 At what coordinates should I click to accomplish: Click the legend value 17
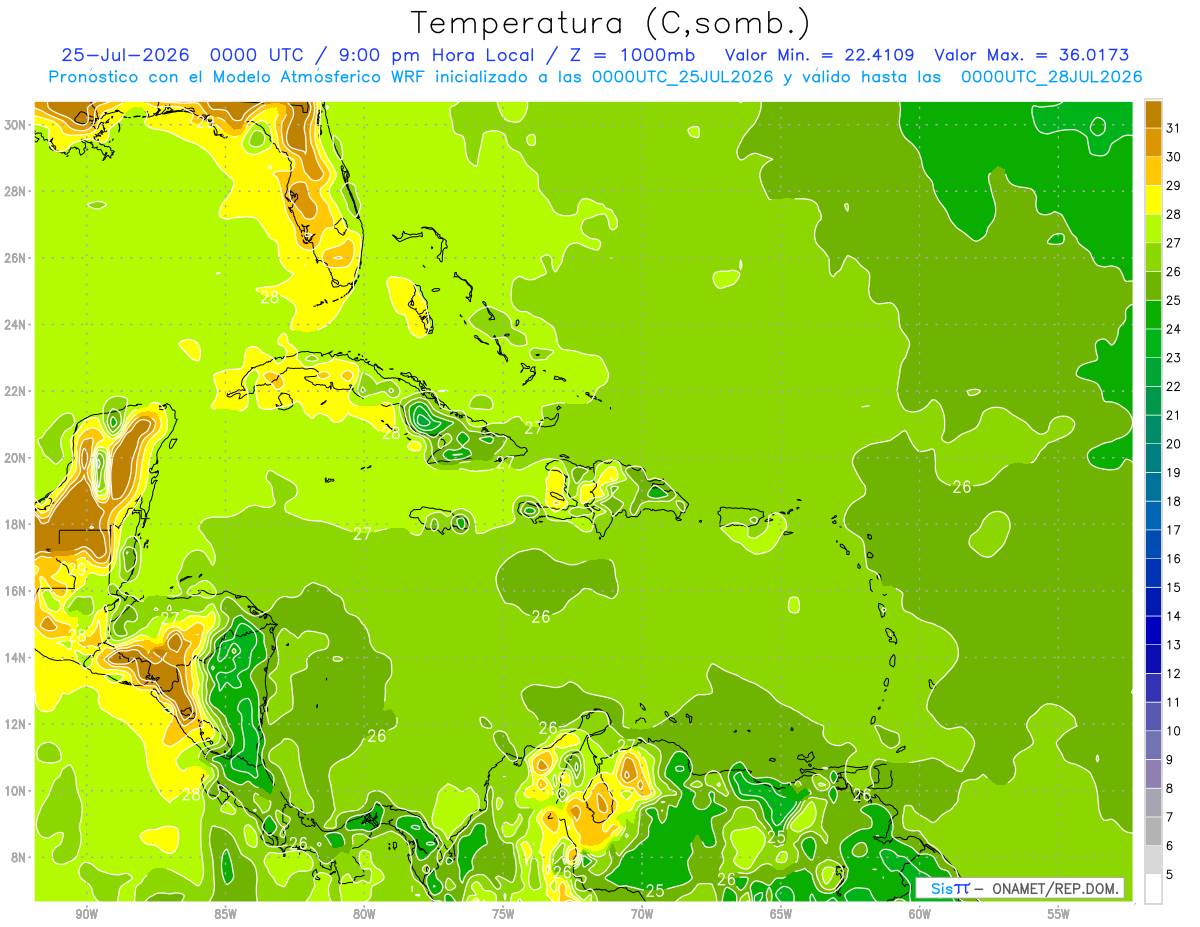tap(1174, 530)
